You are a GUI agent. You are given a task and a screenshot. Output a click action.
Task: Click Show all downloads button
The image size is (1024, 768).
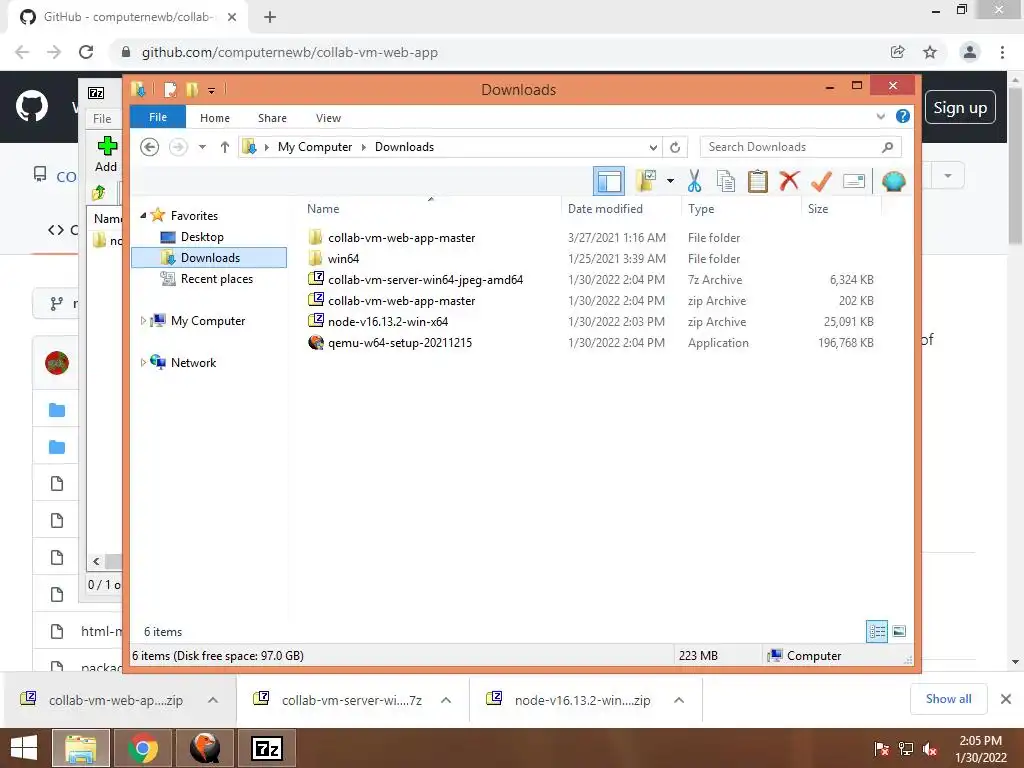[x=948, y=699]
